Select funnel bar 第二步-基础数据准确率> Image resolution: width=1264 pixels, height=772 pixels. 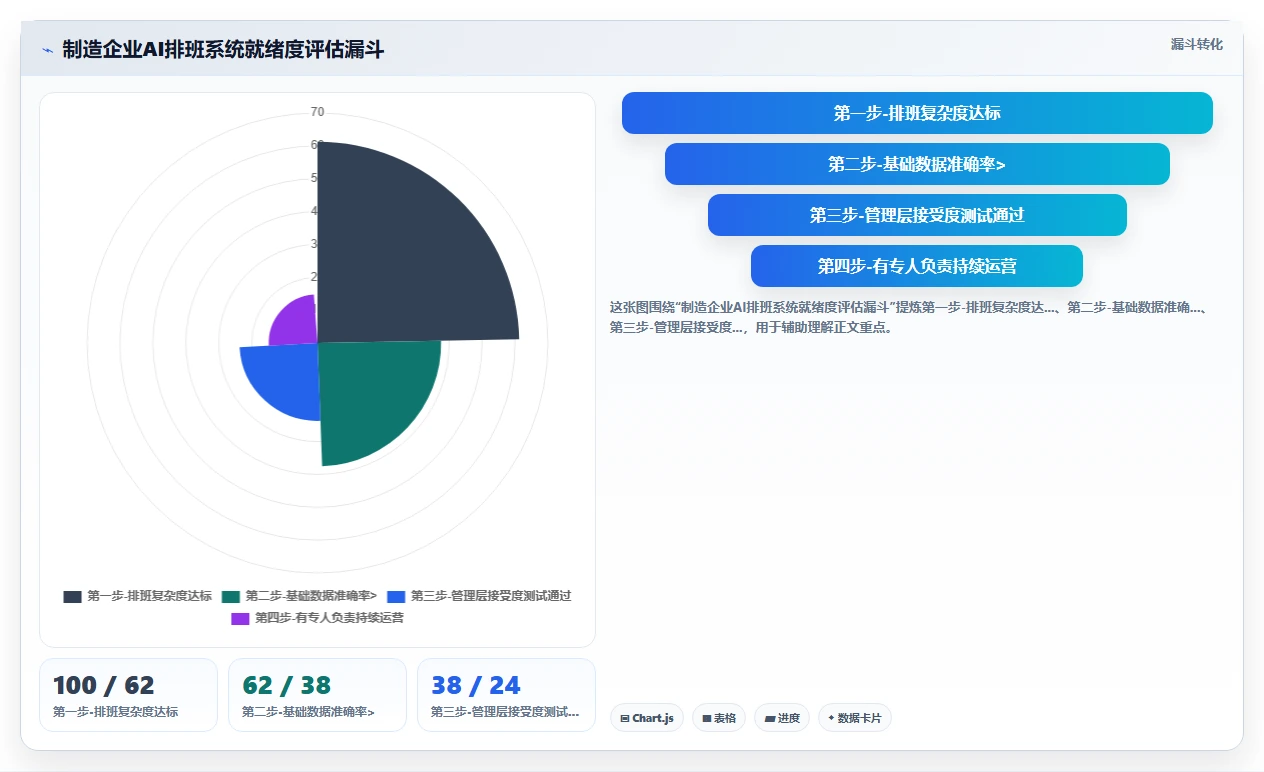(917, 164)
